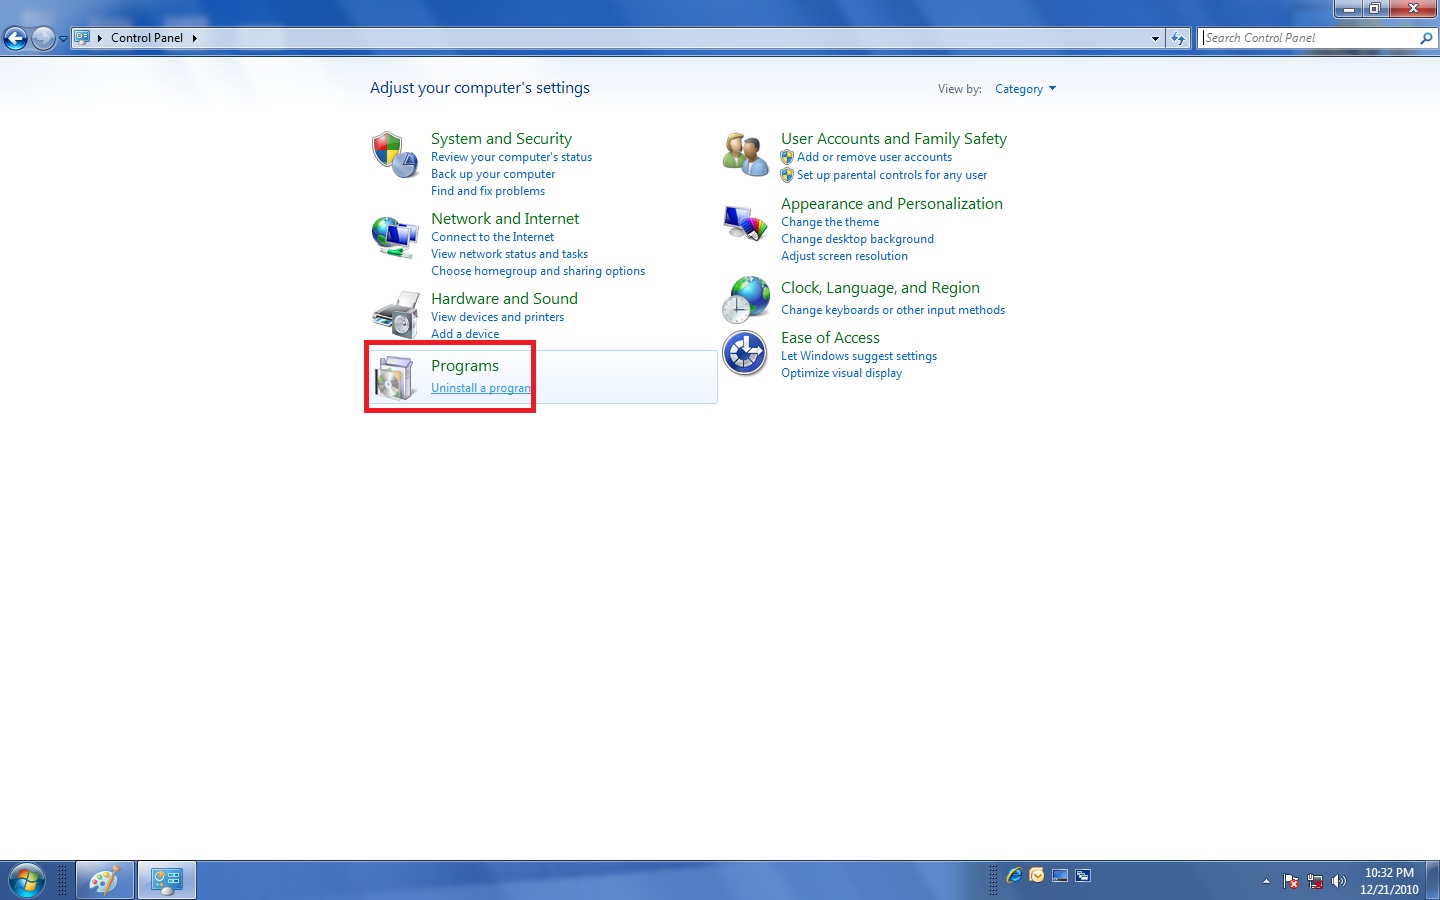This screenshot has width=1440, height=900.
Task: Expand the address bar history dropdown arrow
Action: coord(1156,38)
